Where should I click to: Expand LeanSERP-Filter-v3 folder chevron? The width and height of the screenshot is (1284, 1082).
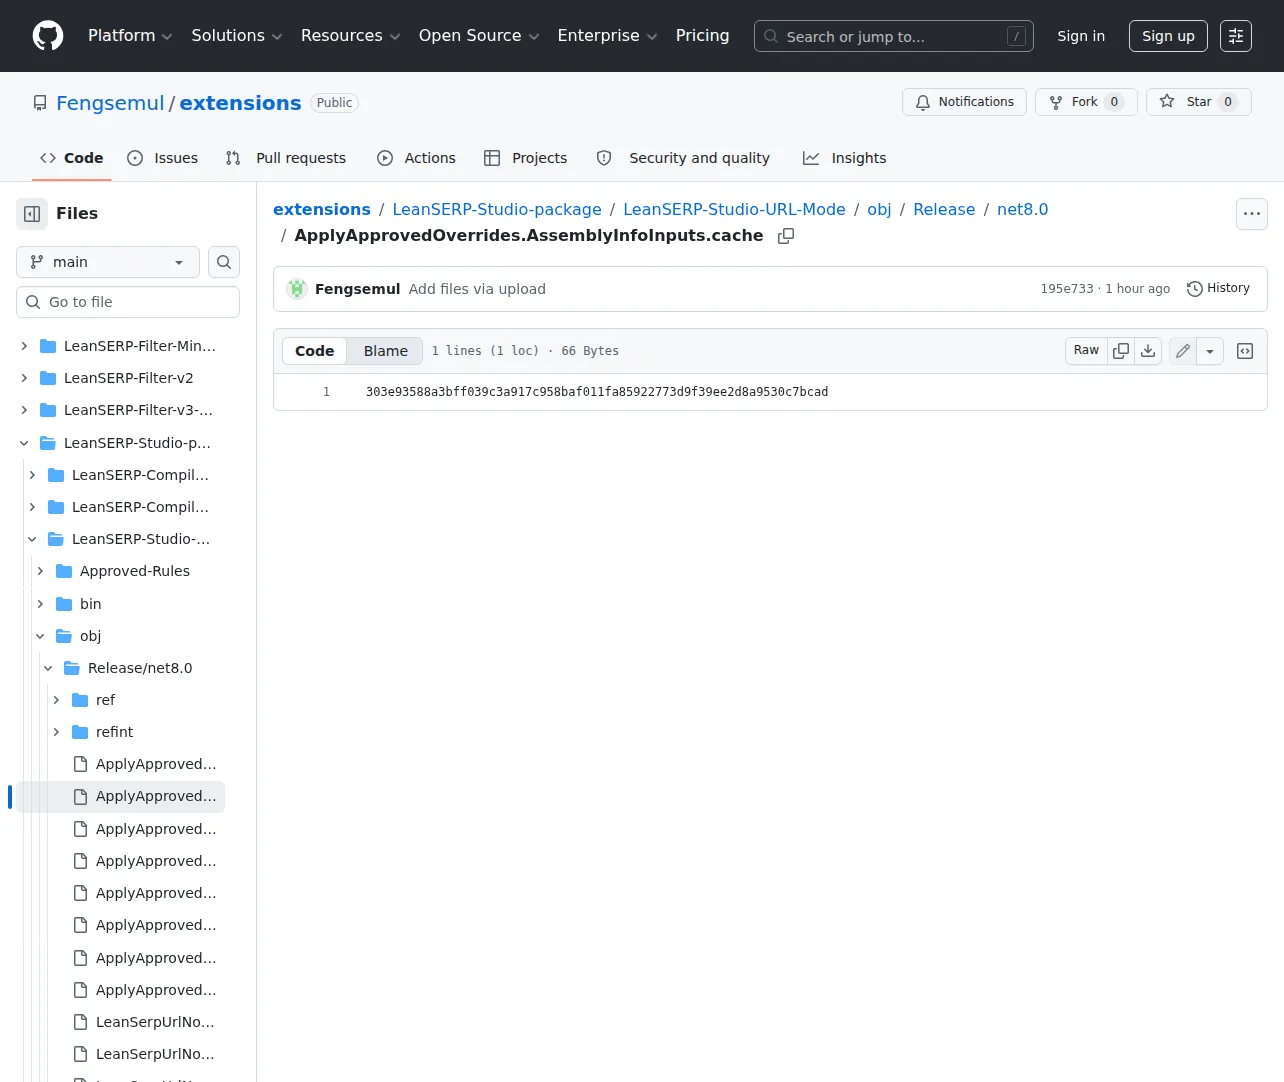pos(24,410)
